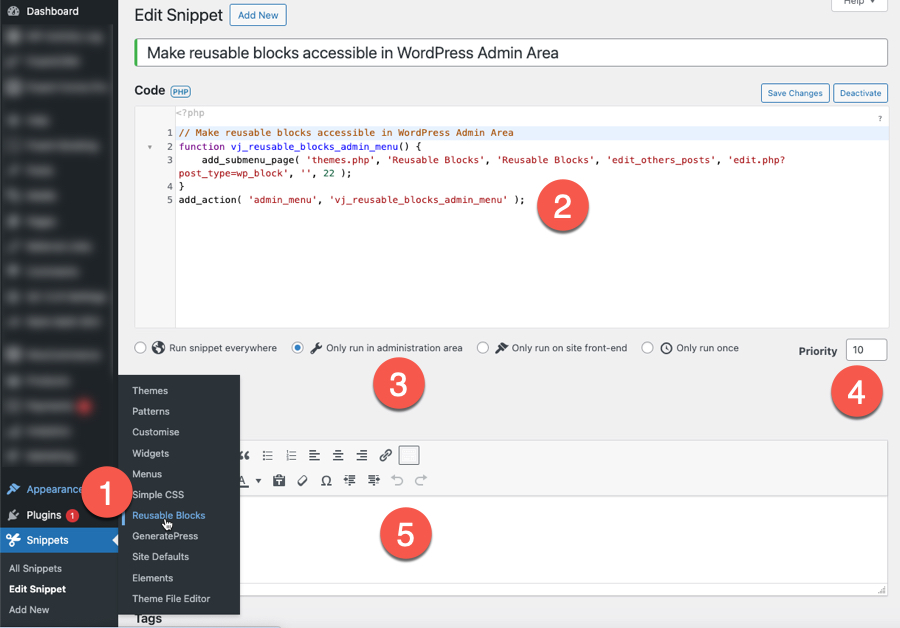900x628 pixels.
Task: Open Reusable Blocks in Appearance submenu
Action: point(168,515)
